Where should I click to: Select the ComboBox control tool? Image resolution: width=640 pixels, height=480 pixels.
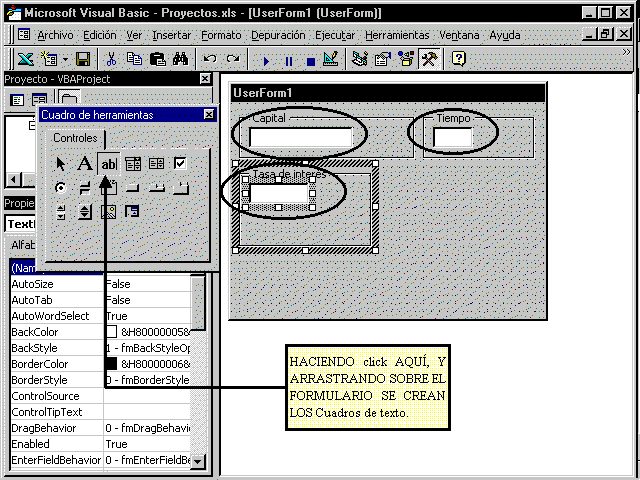(x=133, y=164)
